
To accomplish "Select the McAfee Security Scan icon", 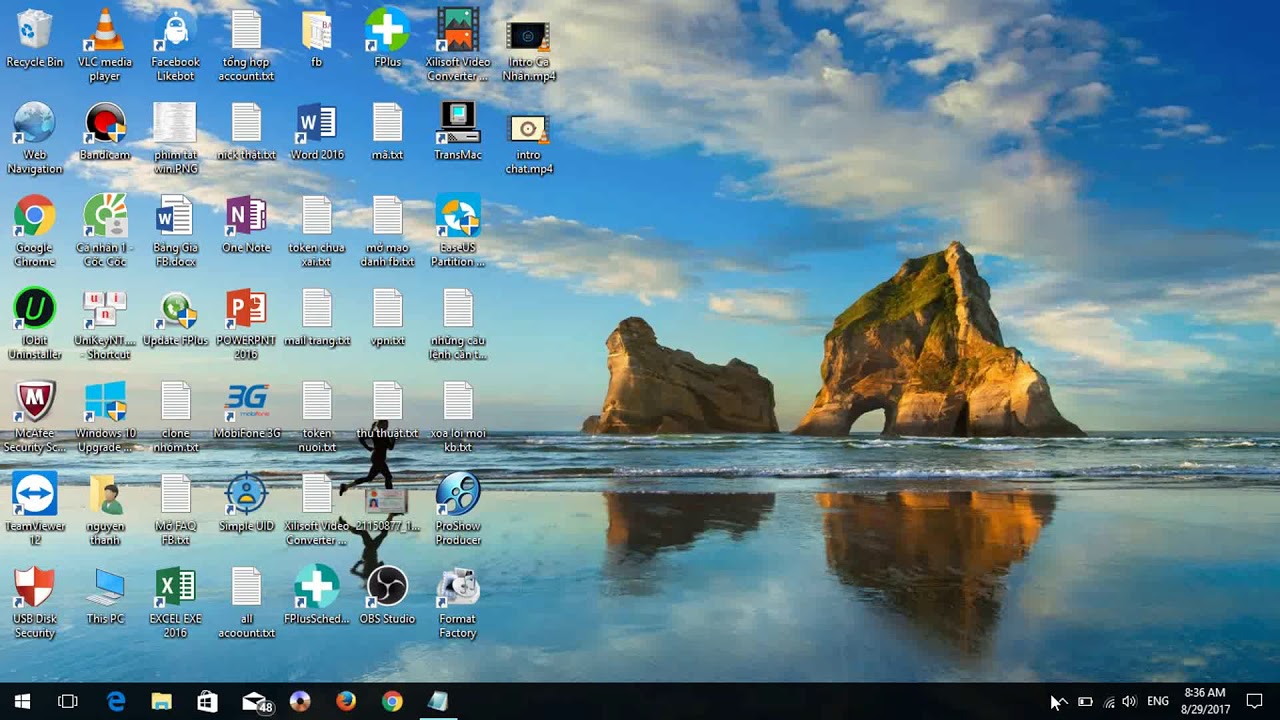I will tap(34, 417).
